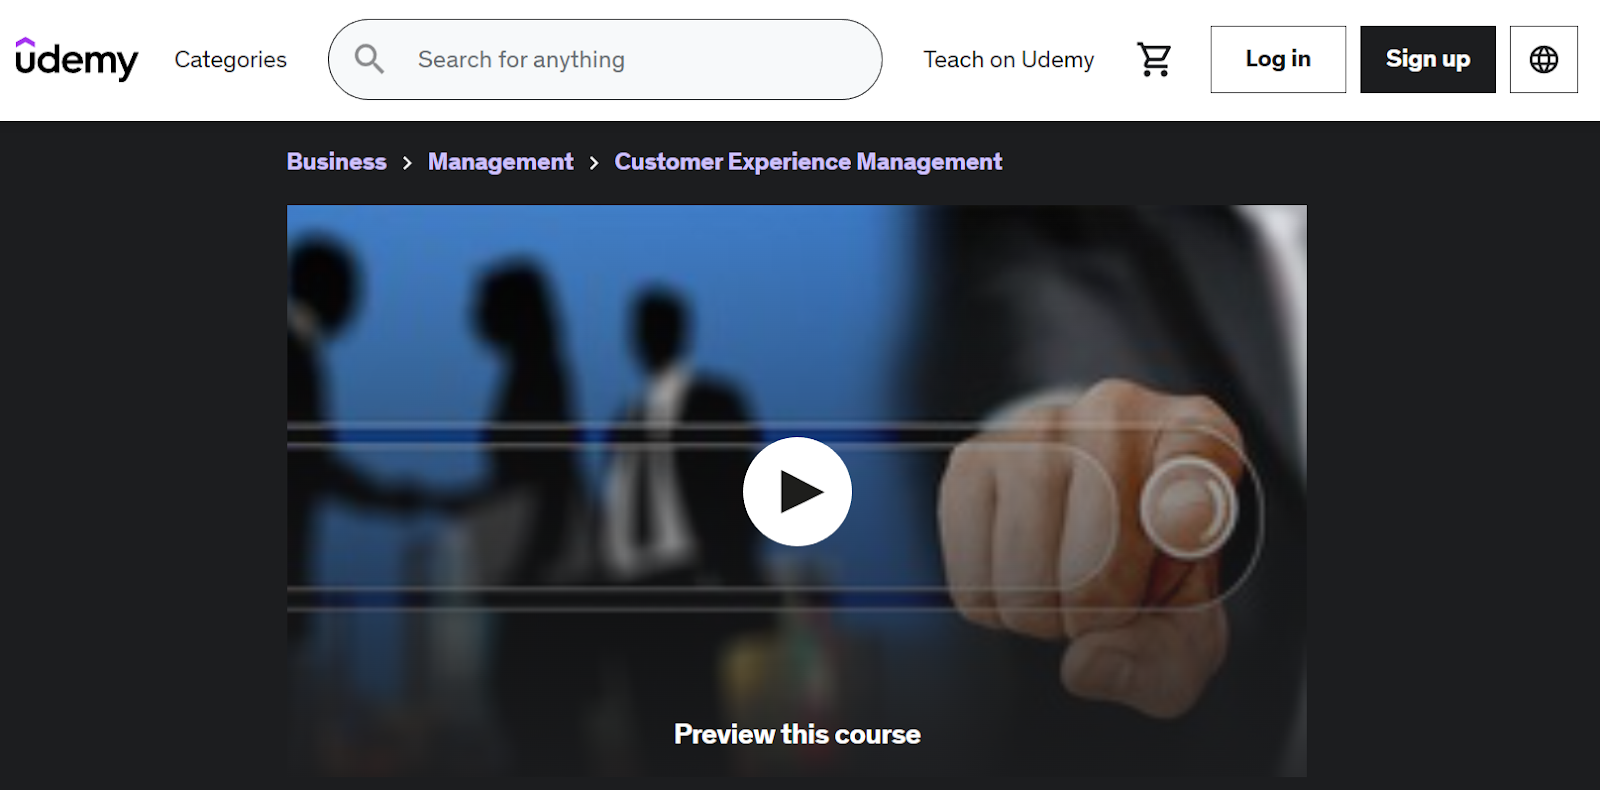Go to the Business breadcrumb

(x=336, y=162)
